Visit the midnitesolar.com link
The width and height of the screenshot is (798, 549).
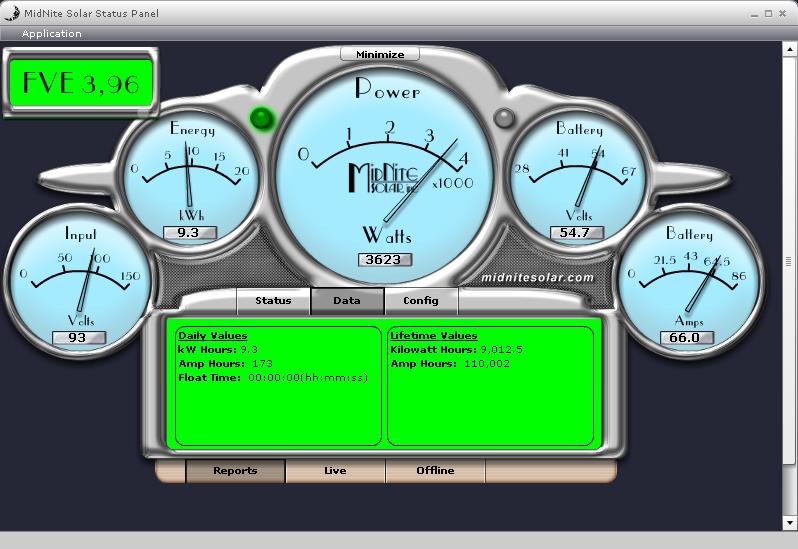click(537, 278)
